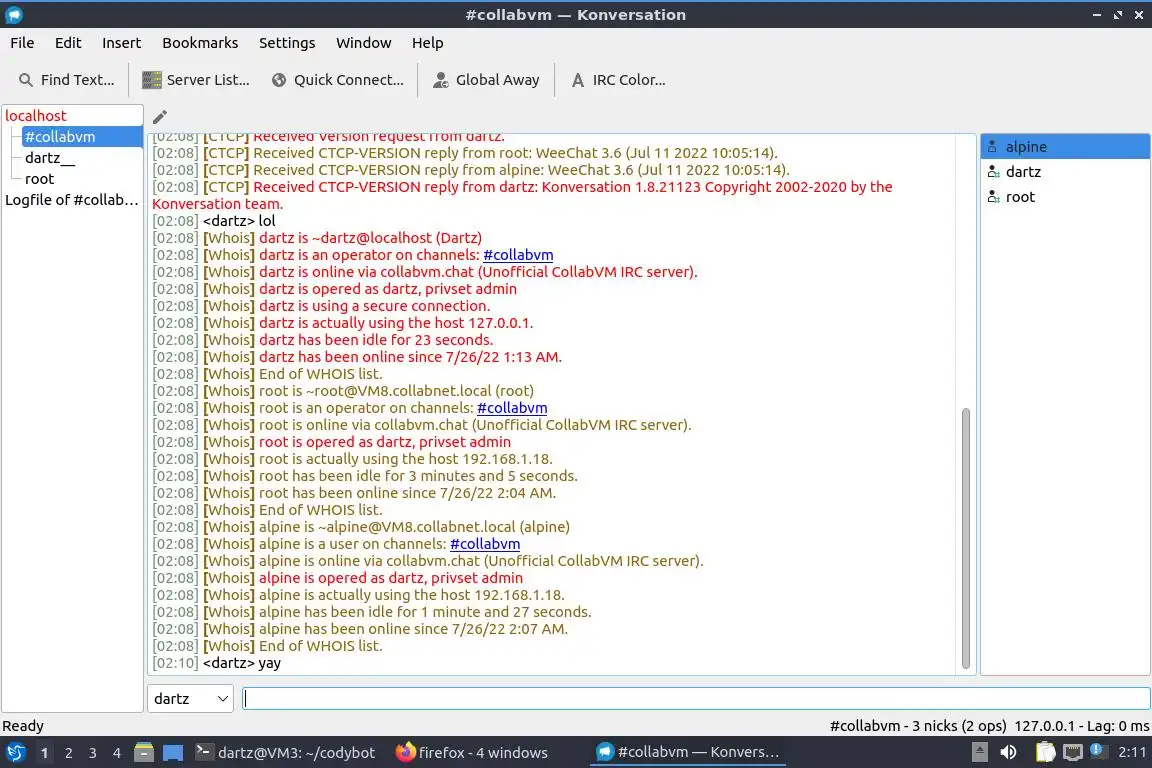Click the network monitor tray icon

click(1073, 753)
